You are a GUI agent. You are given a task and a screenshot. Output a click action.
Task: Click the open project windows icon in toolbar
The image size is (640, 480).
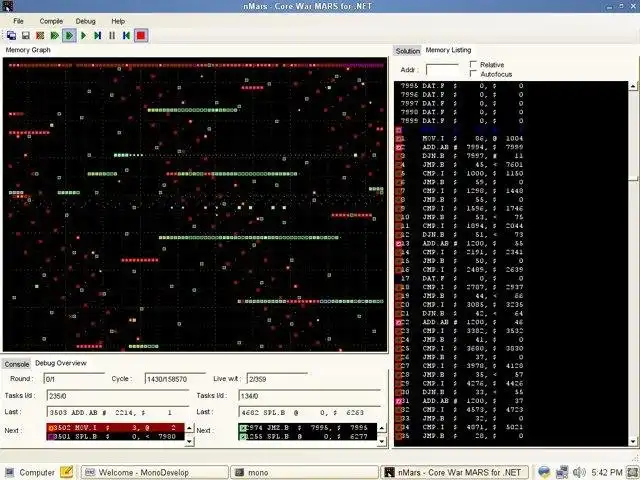(11, 36)
